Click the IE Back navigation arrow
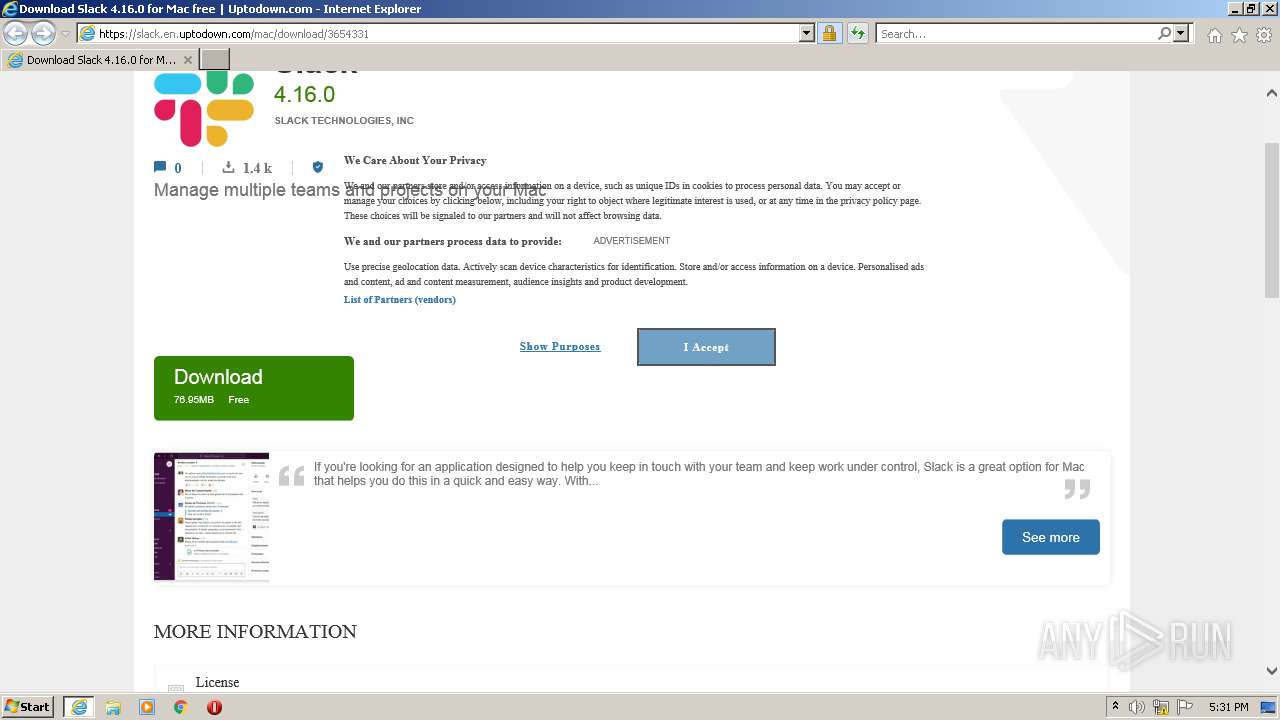This screenshot has width=1280, height=720. 15,34
